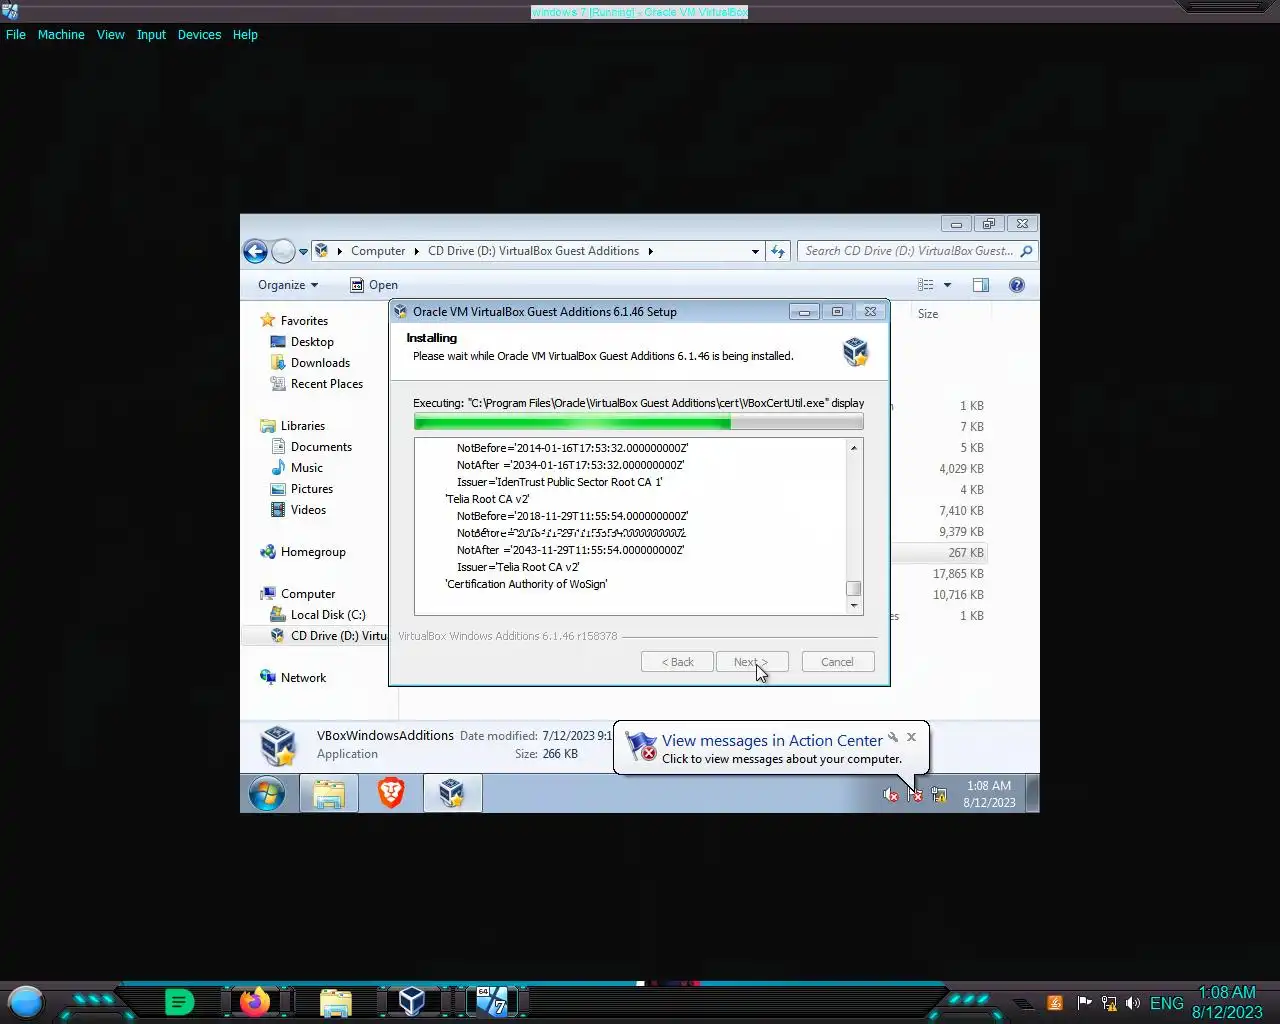Click the installer log scrollbar thumb

pos(854,589)
